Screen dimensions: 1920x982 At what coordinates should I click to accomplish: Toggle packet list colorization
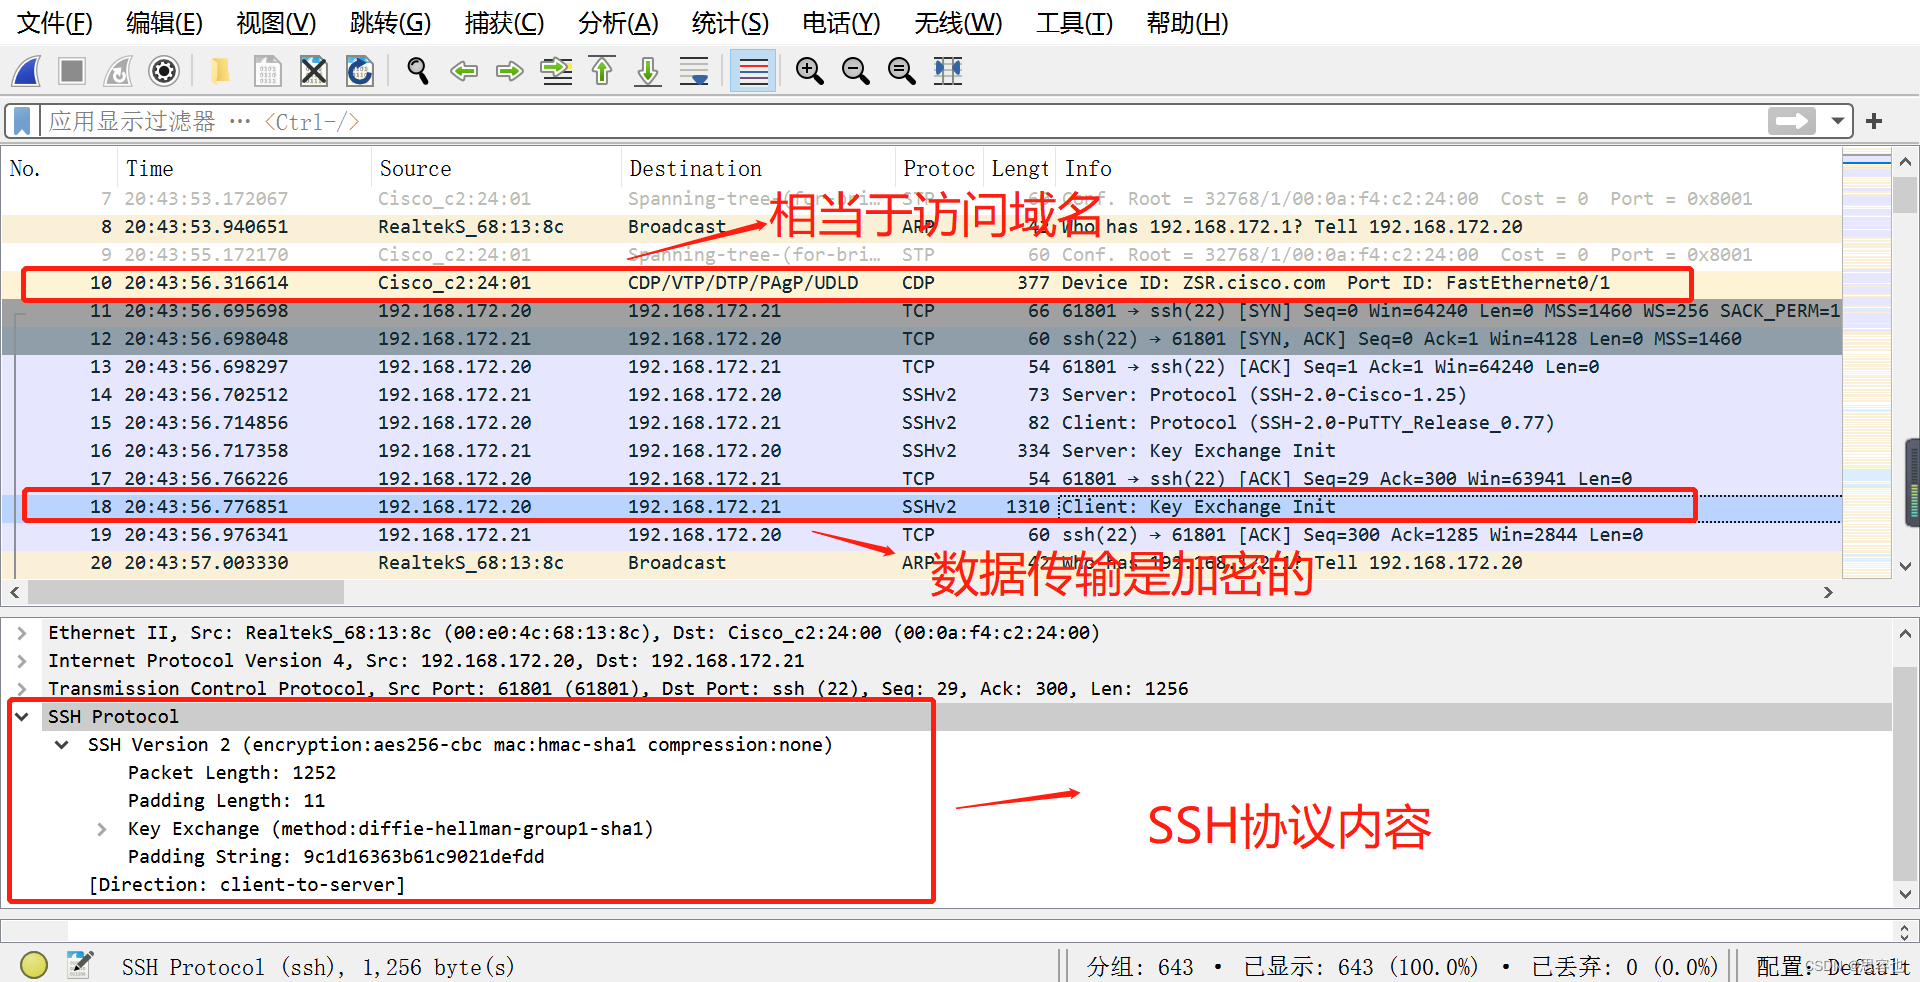(x=752, y=71)
